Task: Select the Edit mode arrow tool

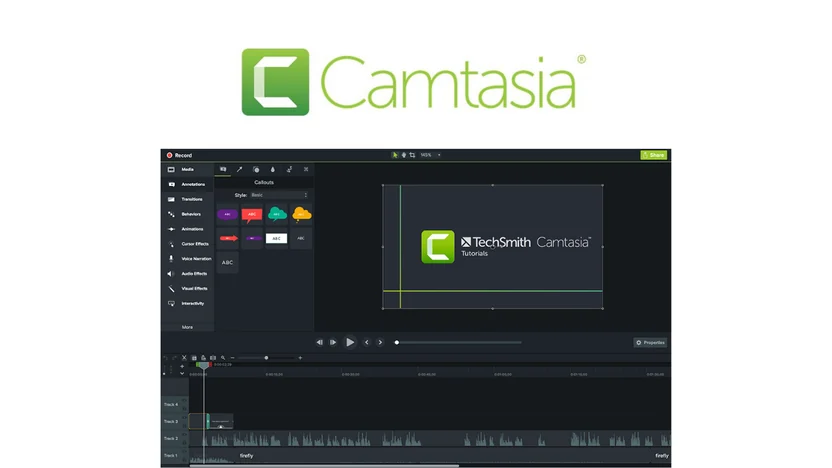Action: 395,155
